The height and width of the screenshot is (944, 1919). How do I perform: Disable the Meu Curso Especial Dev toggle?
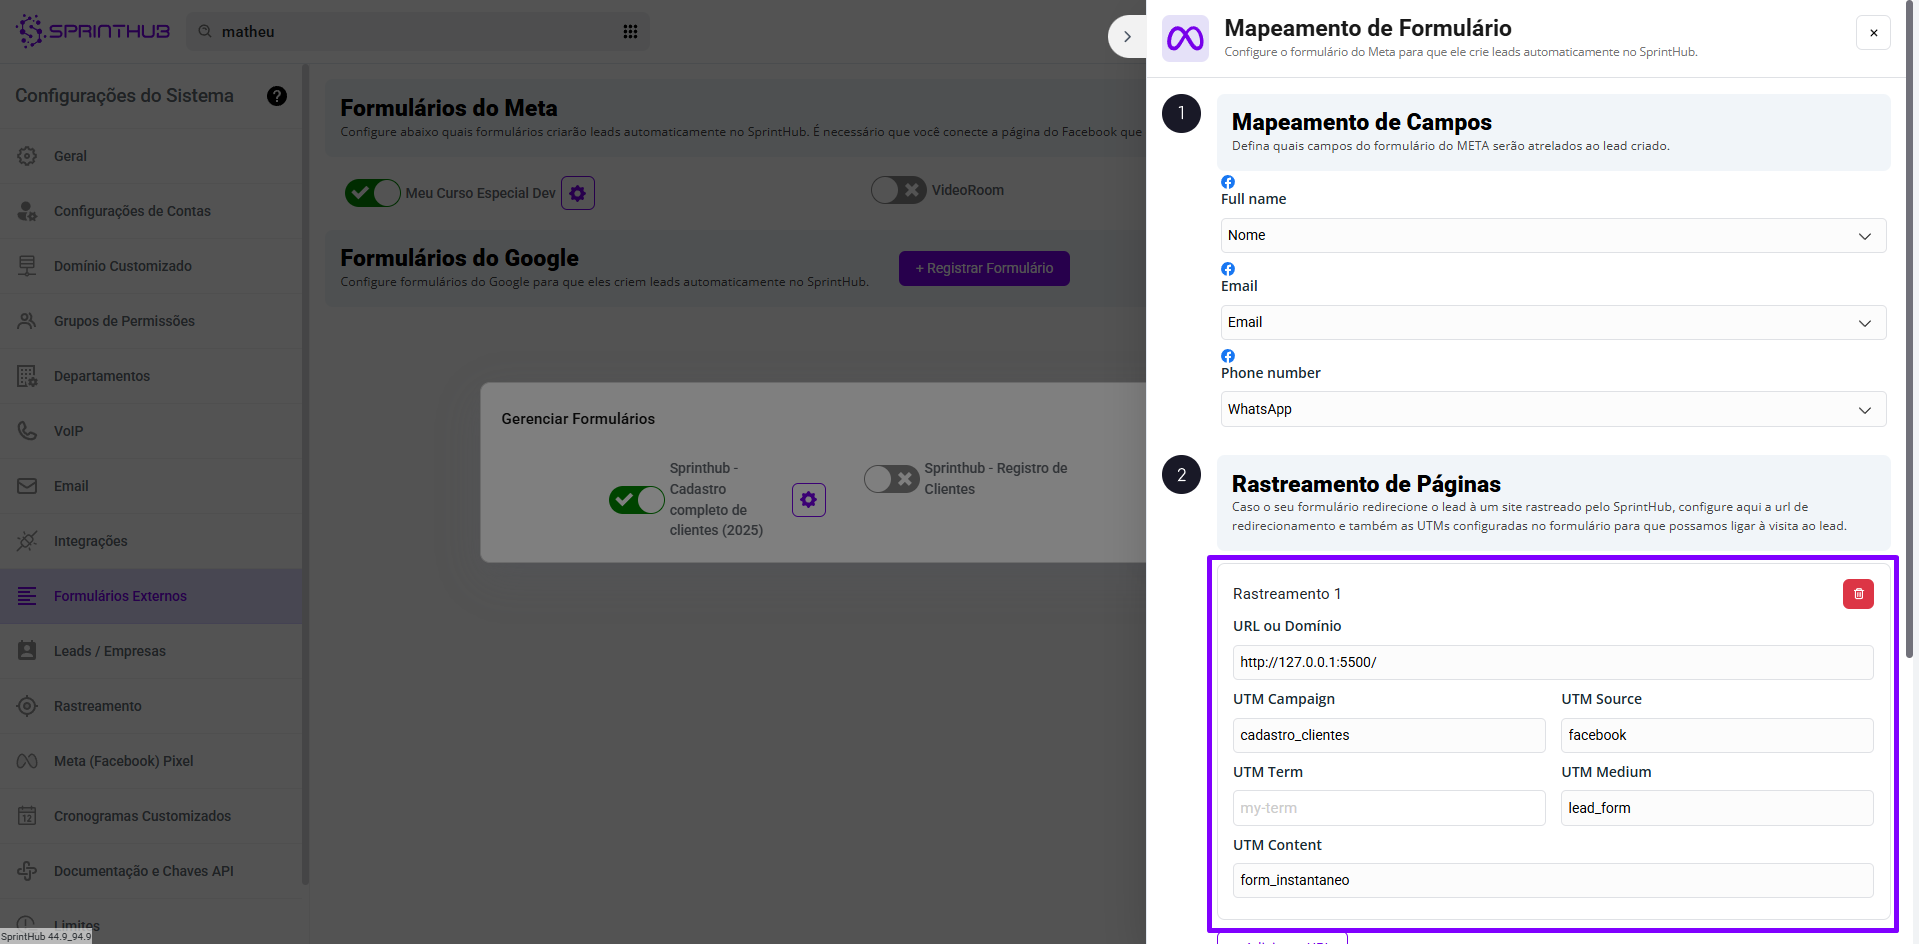pyautogui.click(x=372, y=193)
